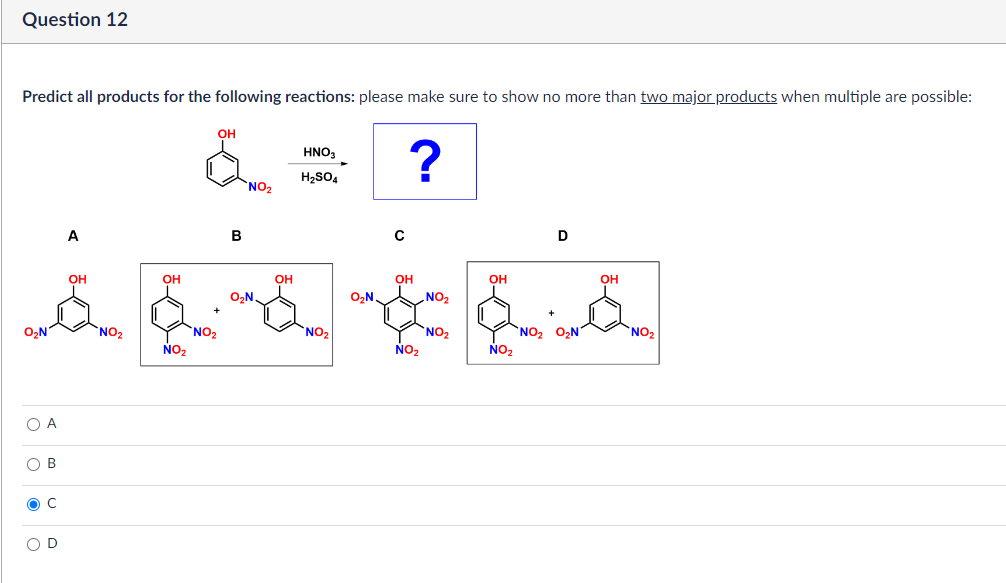Select radio button for option D
This screenshot has height=583, width=1006.
tap(33, 543)
